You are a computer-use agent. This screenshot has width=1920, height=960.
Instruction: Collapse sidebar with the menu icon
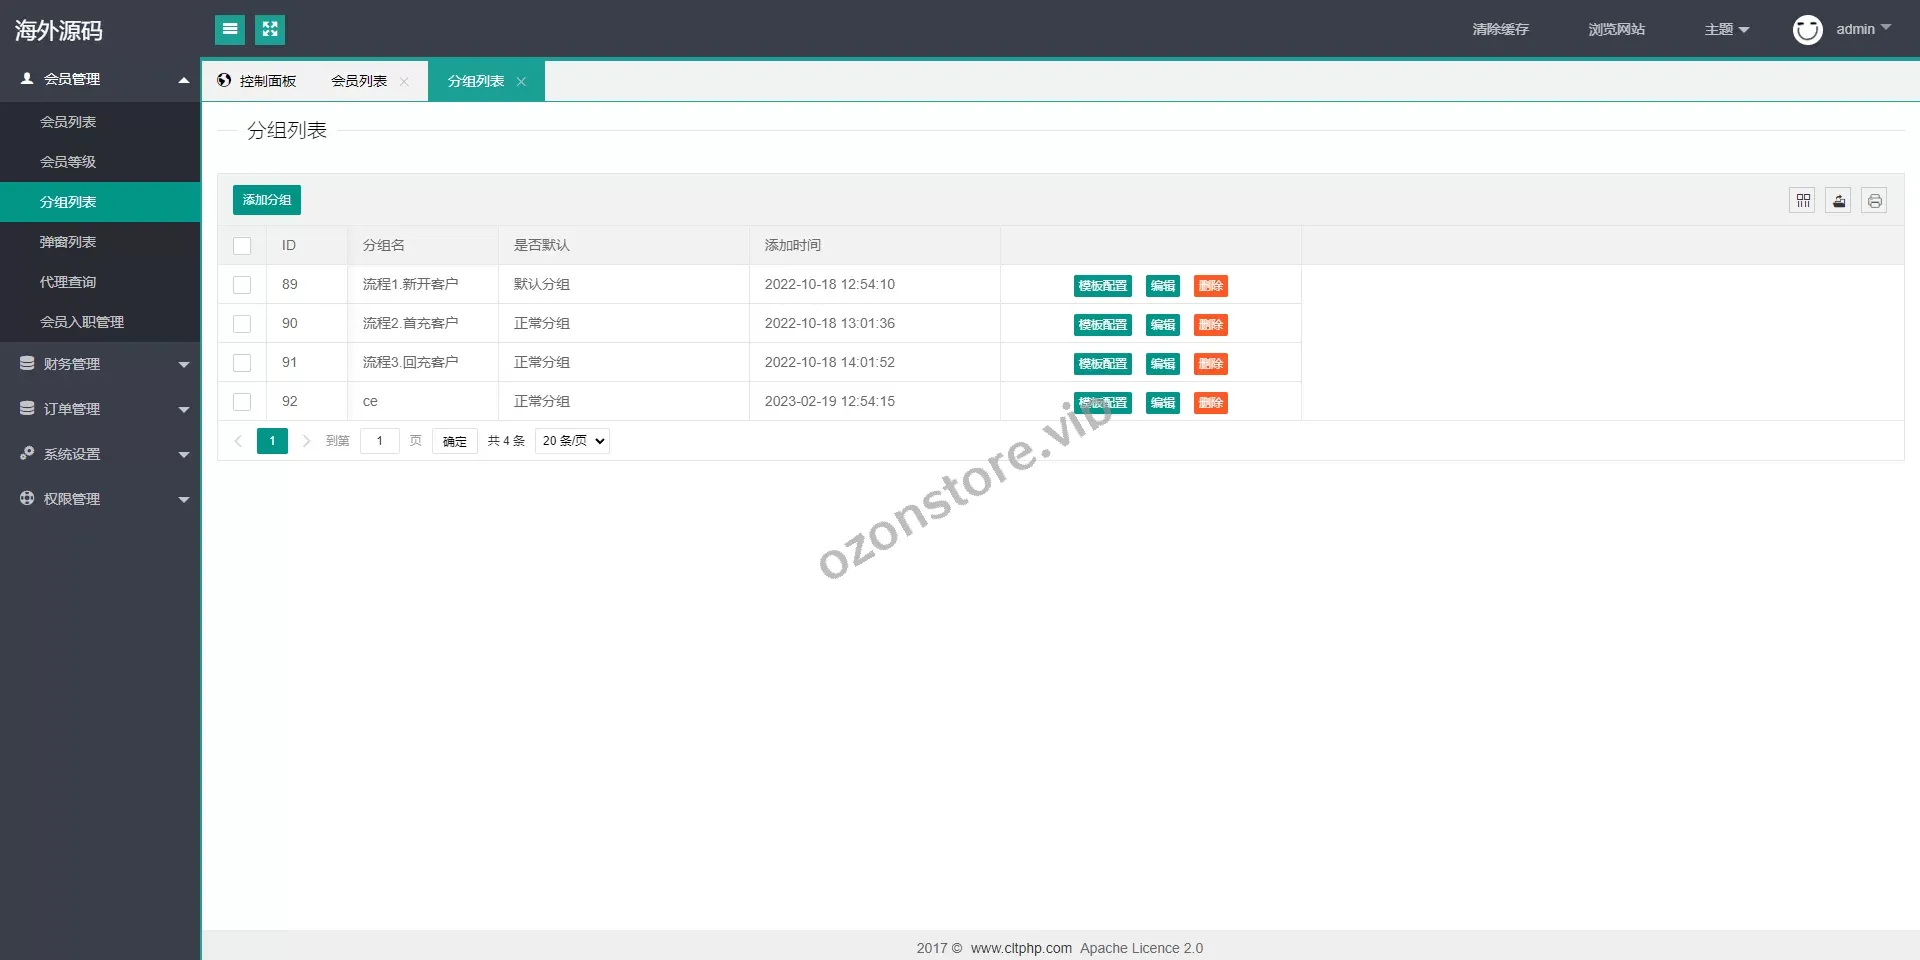(230, 30)
